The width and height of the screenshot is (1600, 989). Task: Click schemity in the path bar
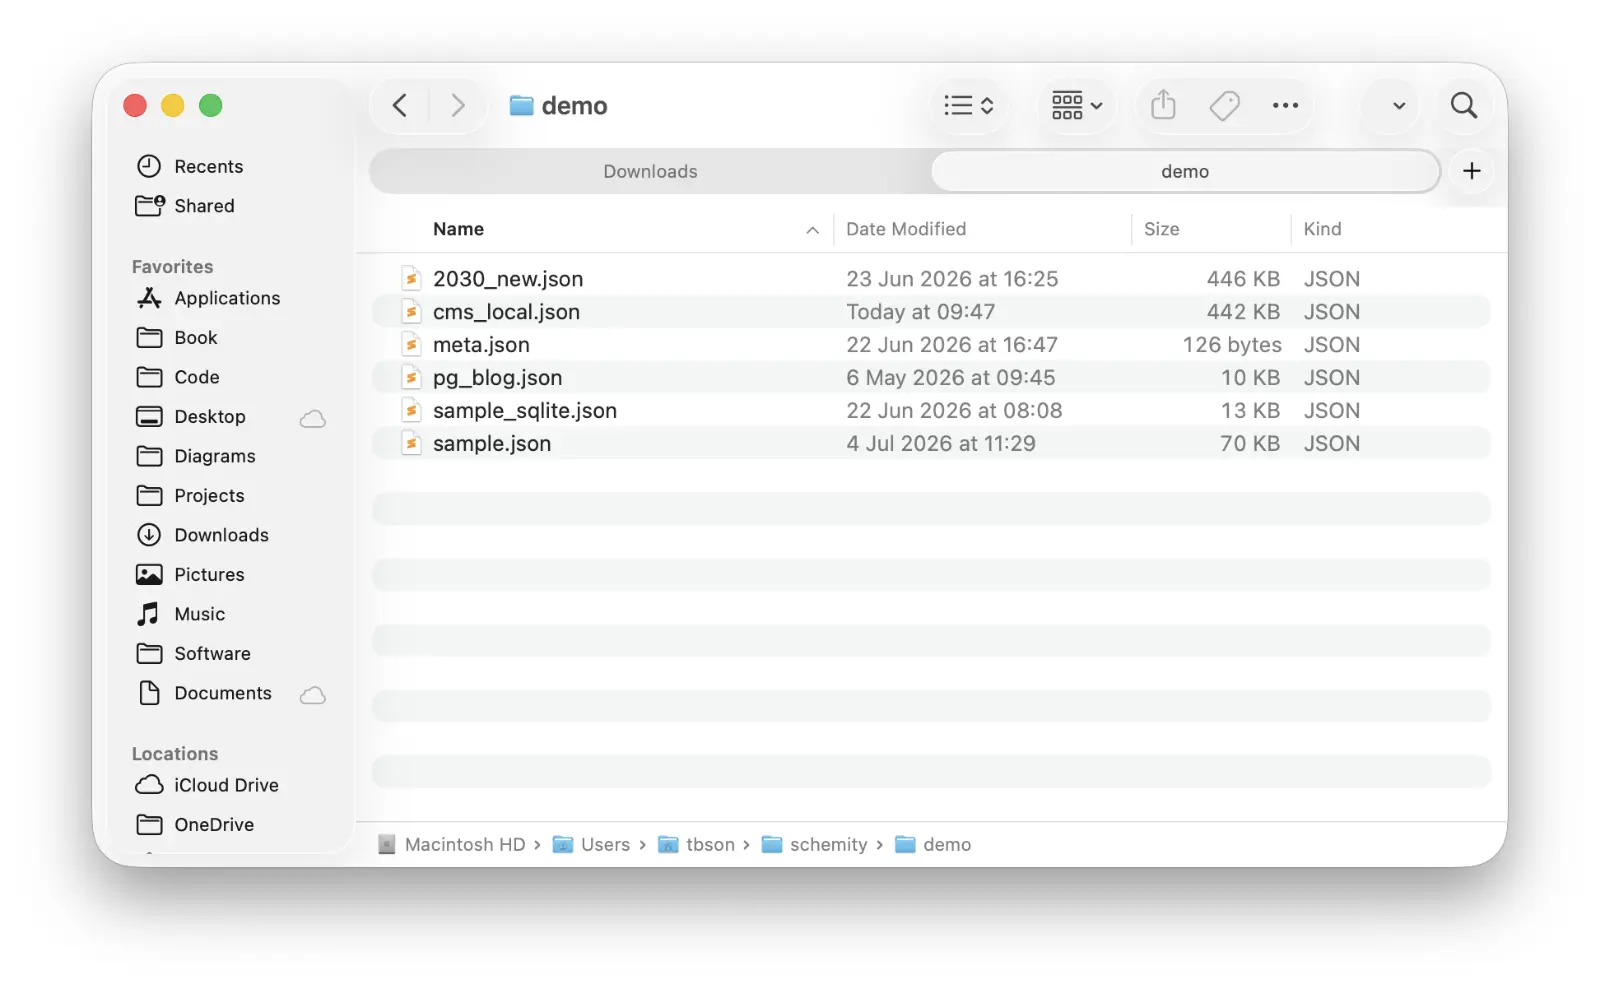click(815, 845)
